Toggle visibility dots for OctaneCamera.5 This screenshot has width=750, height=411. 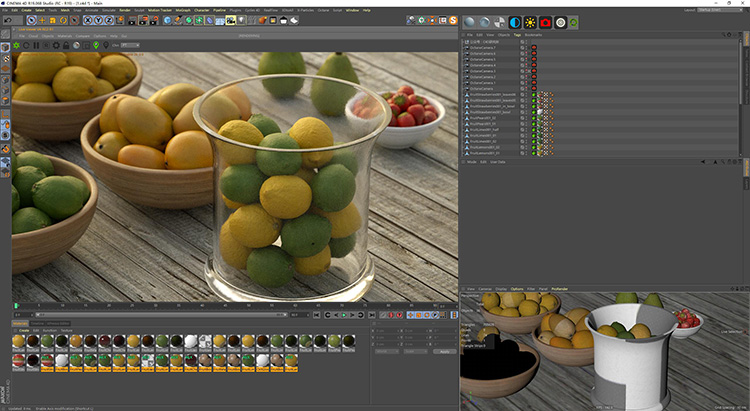[527, 59]
